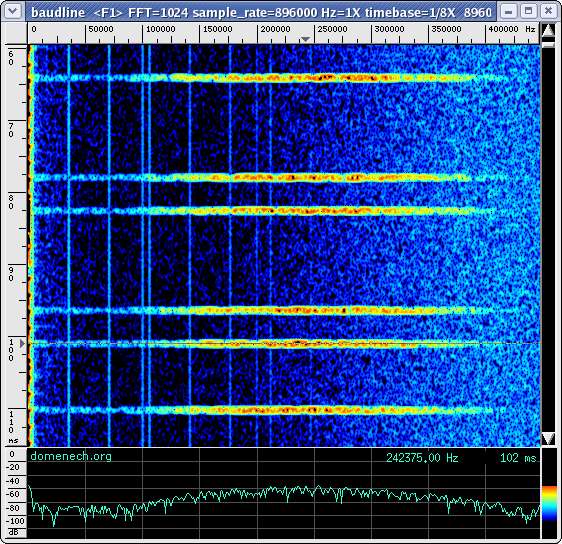Click the 200000 label on frequency ruler
This screenshot has width=562, height=544.
pos(275,29)
